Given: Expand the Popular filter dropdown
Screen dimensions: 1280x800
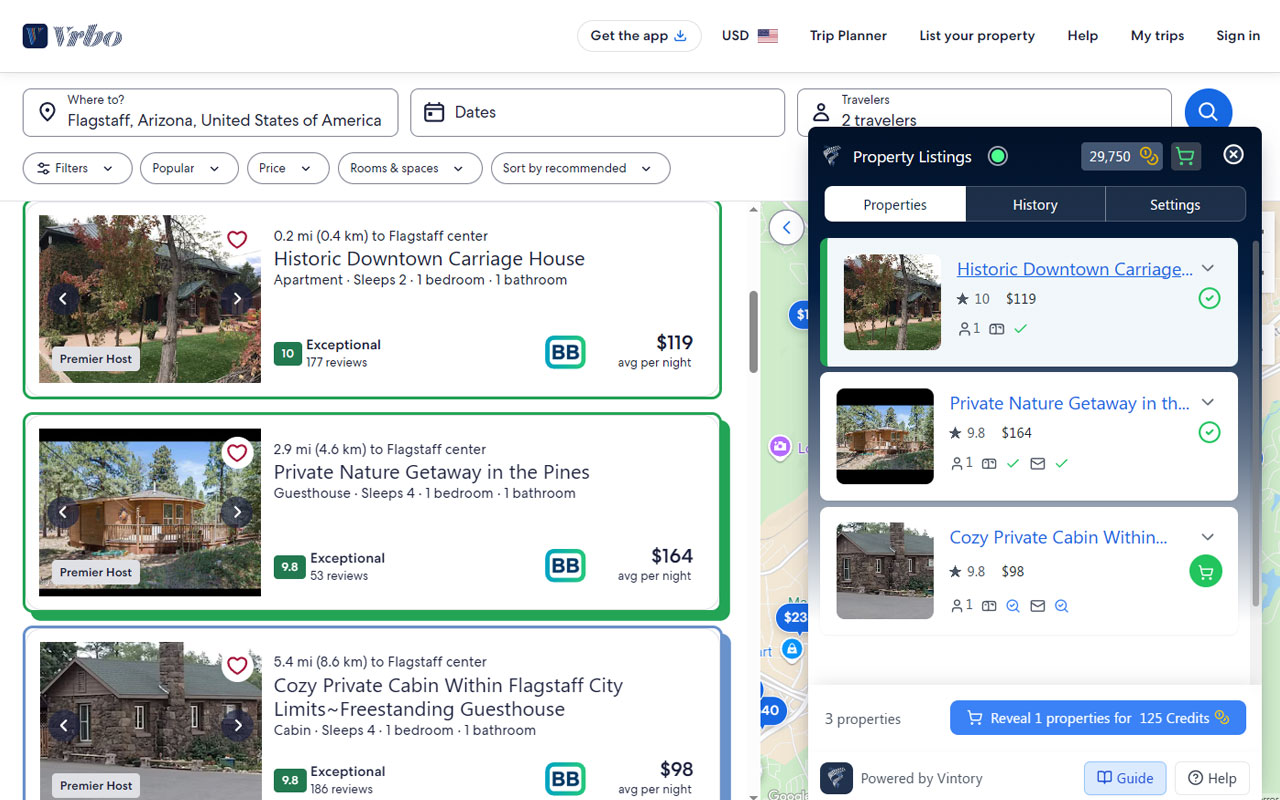Looking at the screenshot, I should (x=189, y=168).
